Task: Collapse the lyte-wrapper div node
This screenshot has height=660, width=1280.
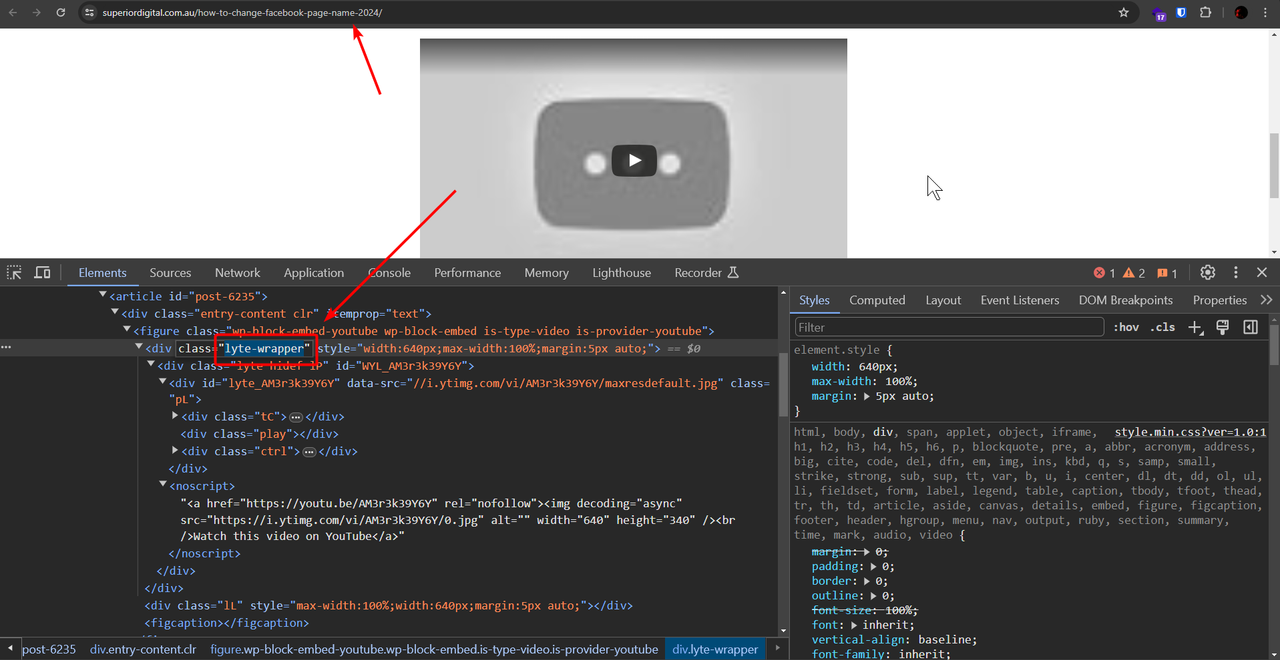Action: point(139,348)
